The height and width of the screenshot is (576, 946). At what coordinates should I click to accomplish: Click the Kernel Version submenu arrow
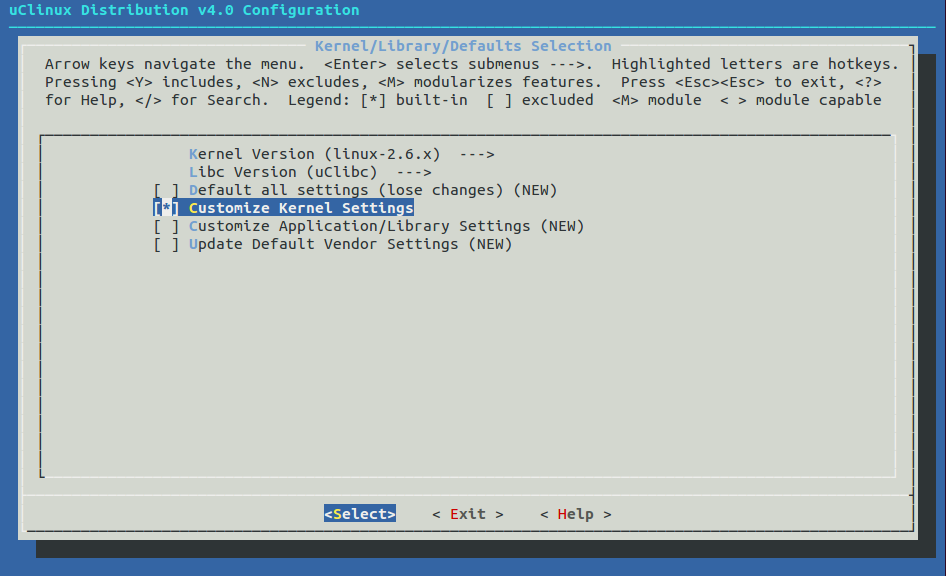pyautogui.click(x=477, y=154)
